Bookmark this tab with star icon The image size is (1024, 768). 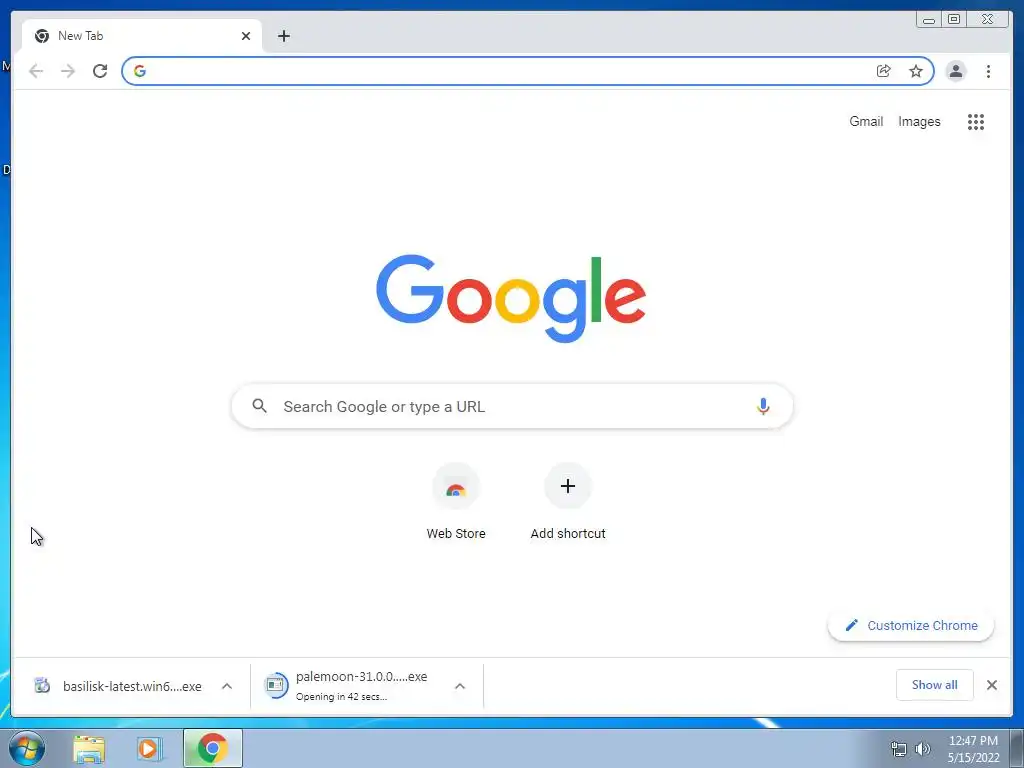coord(916,71)
